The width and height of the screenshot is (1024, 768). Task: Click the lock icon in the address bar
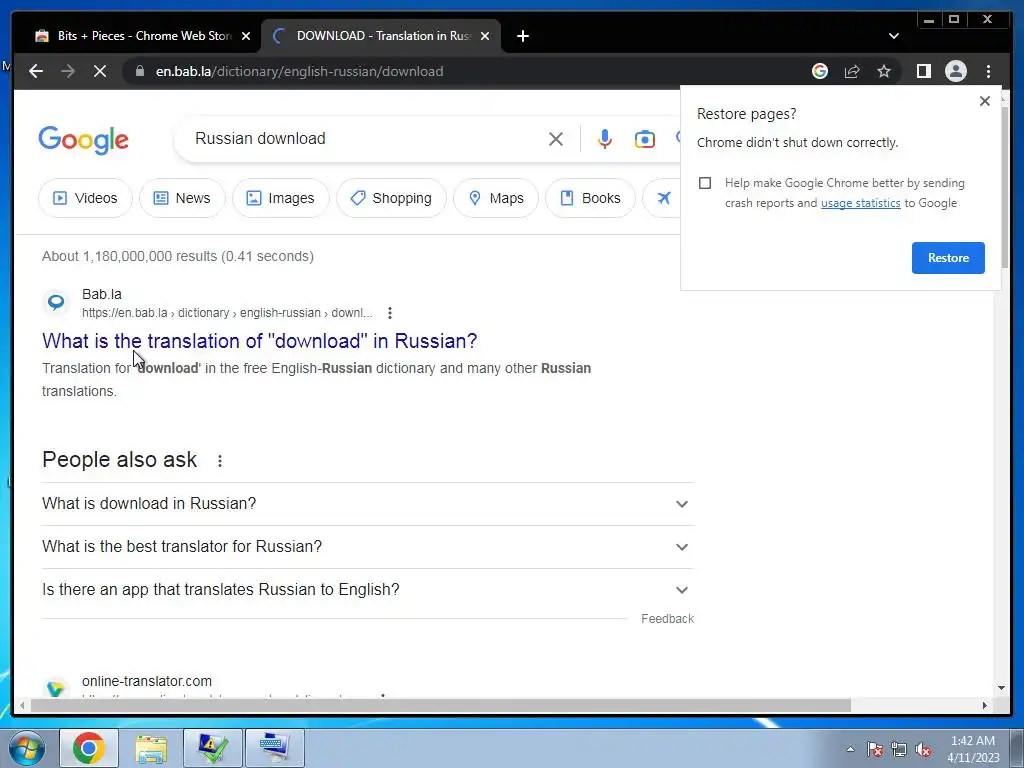point(140,71)
